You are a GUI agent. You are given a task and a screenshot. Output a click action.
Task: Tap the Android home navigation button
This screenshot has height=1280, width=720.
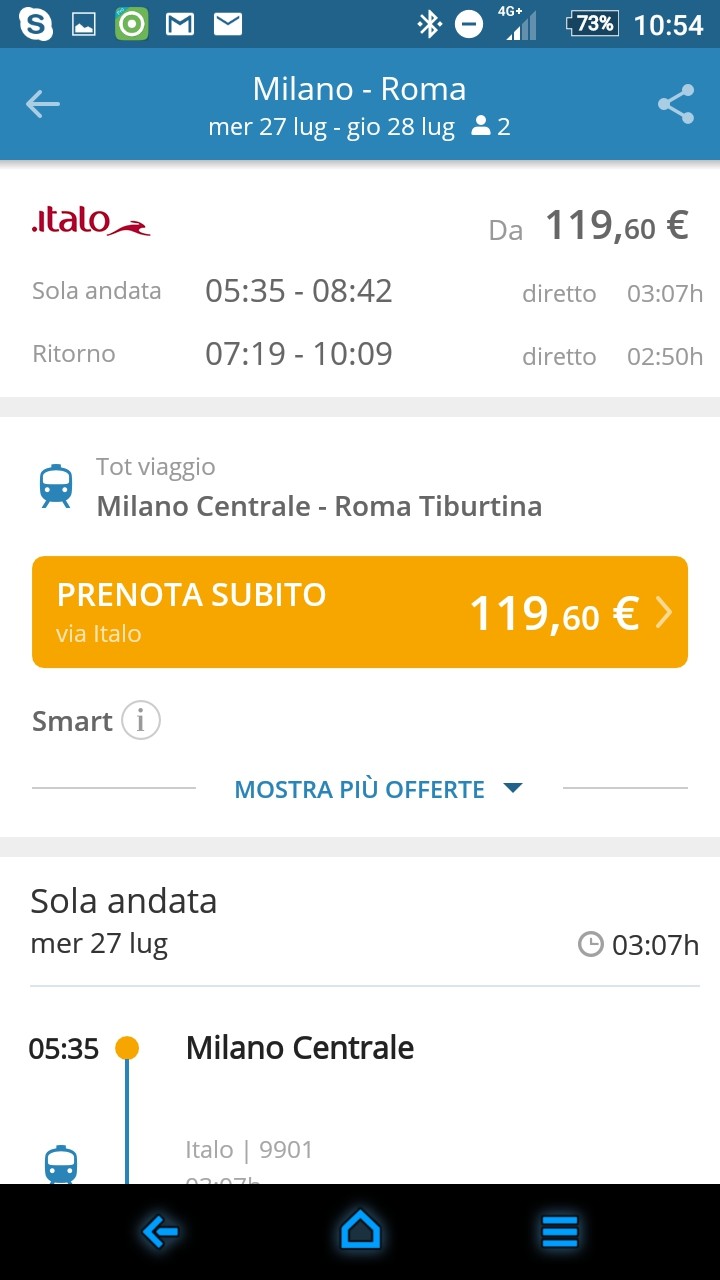point(360,1232)
